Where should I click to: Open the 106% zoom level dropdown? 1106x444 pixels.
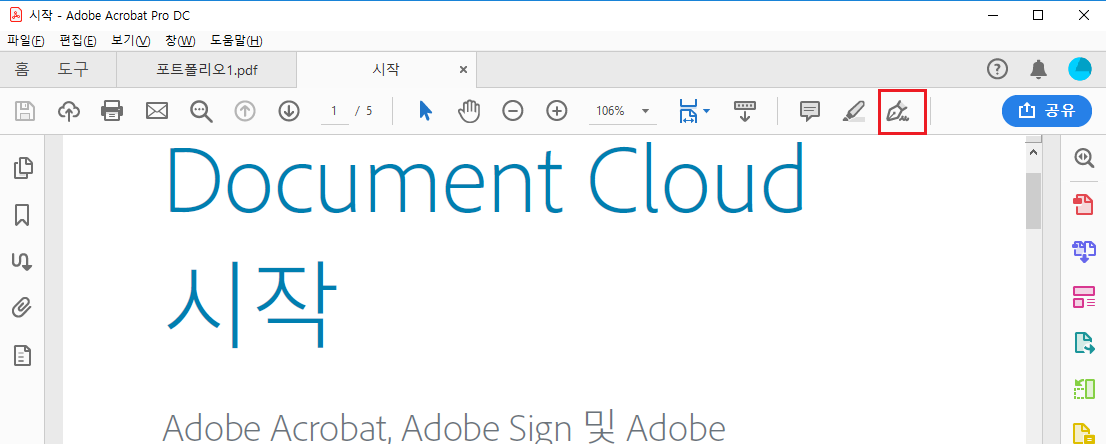[x=645, y=111]
